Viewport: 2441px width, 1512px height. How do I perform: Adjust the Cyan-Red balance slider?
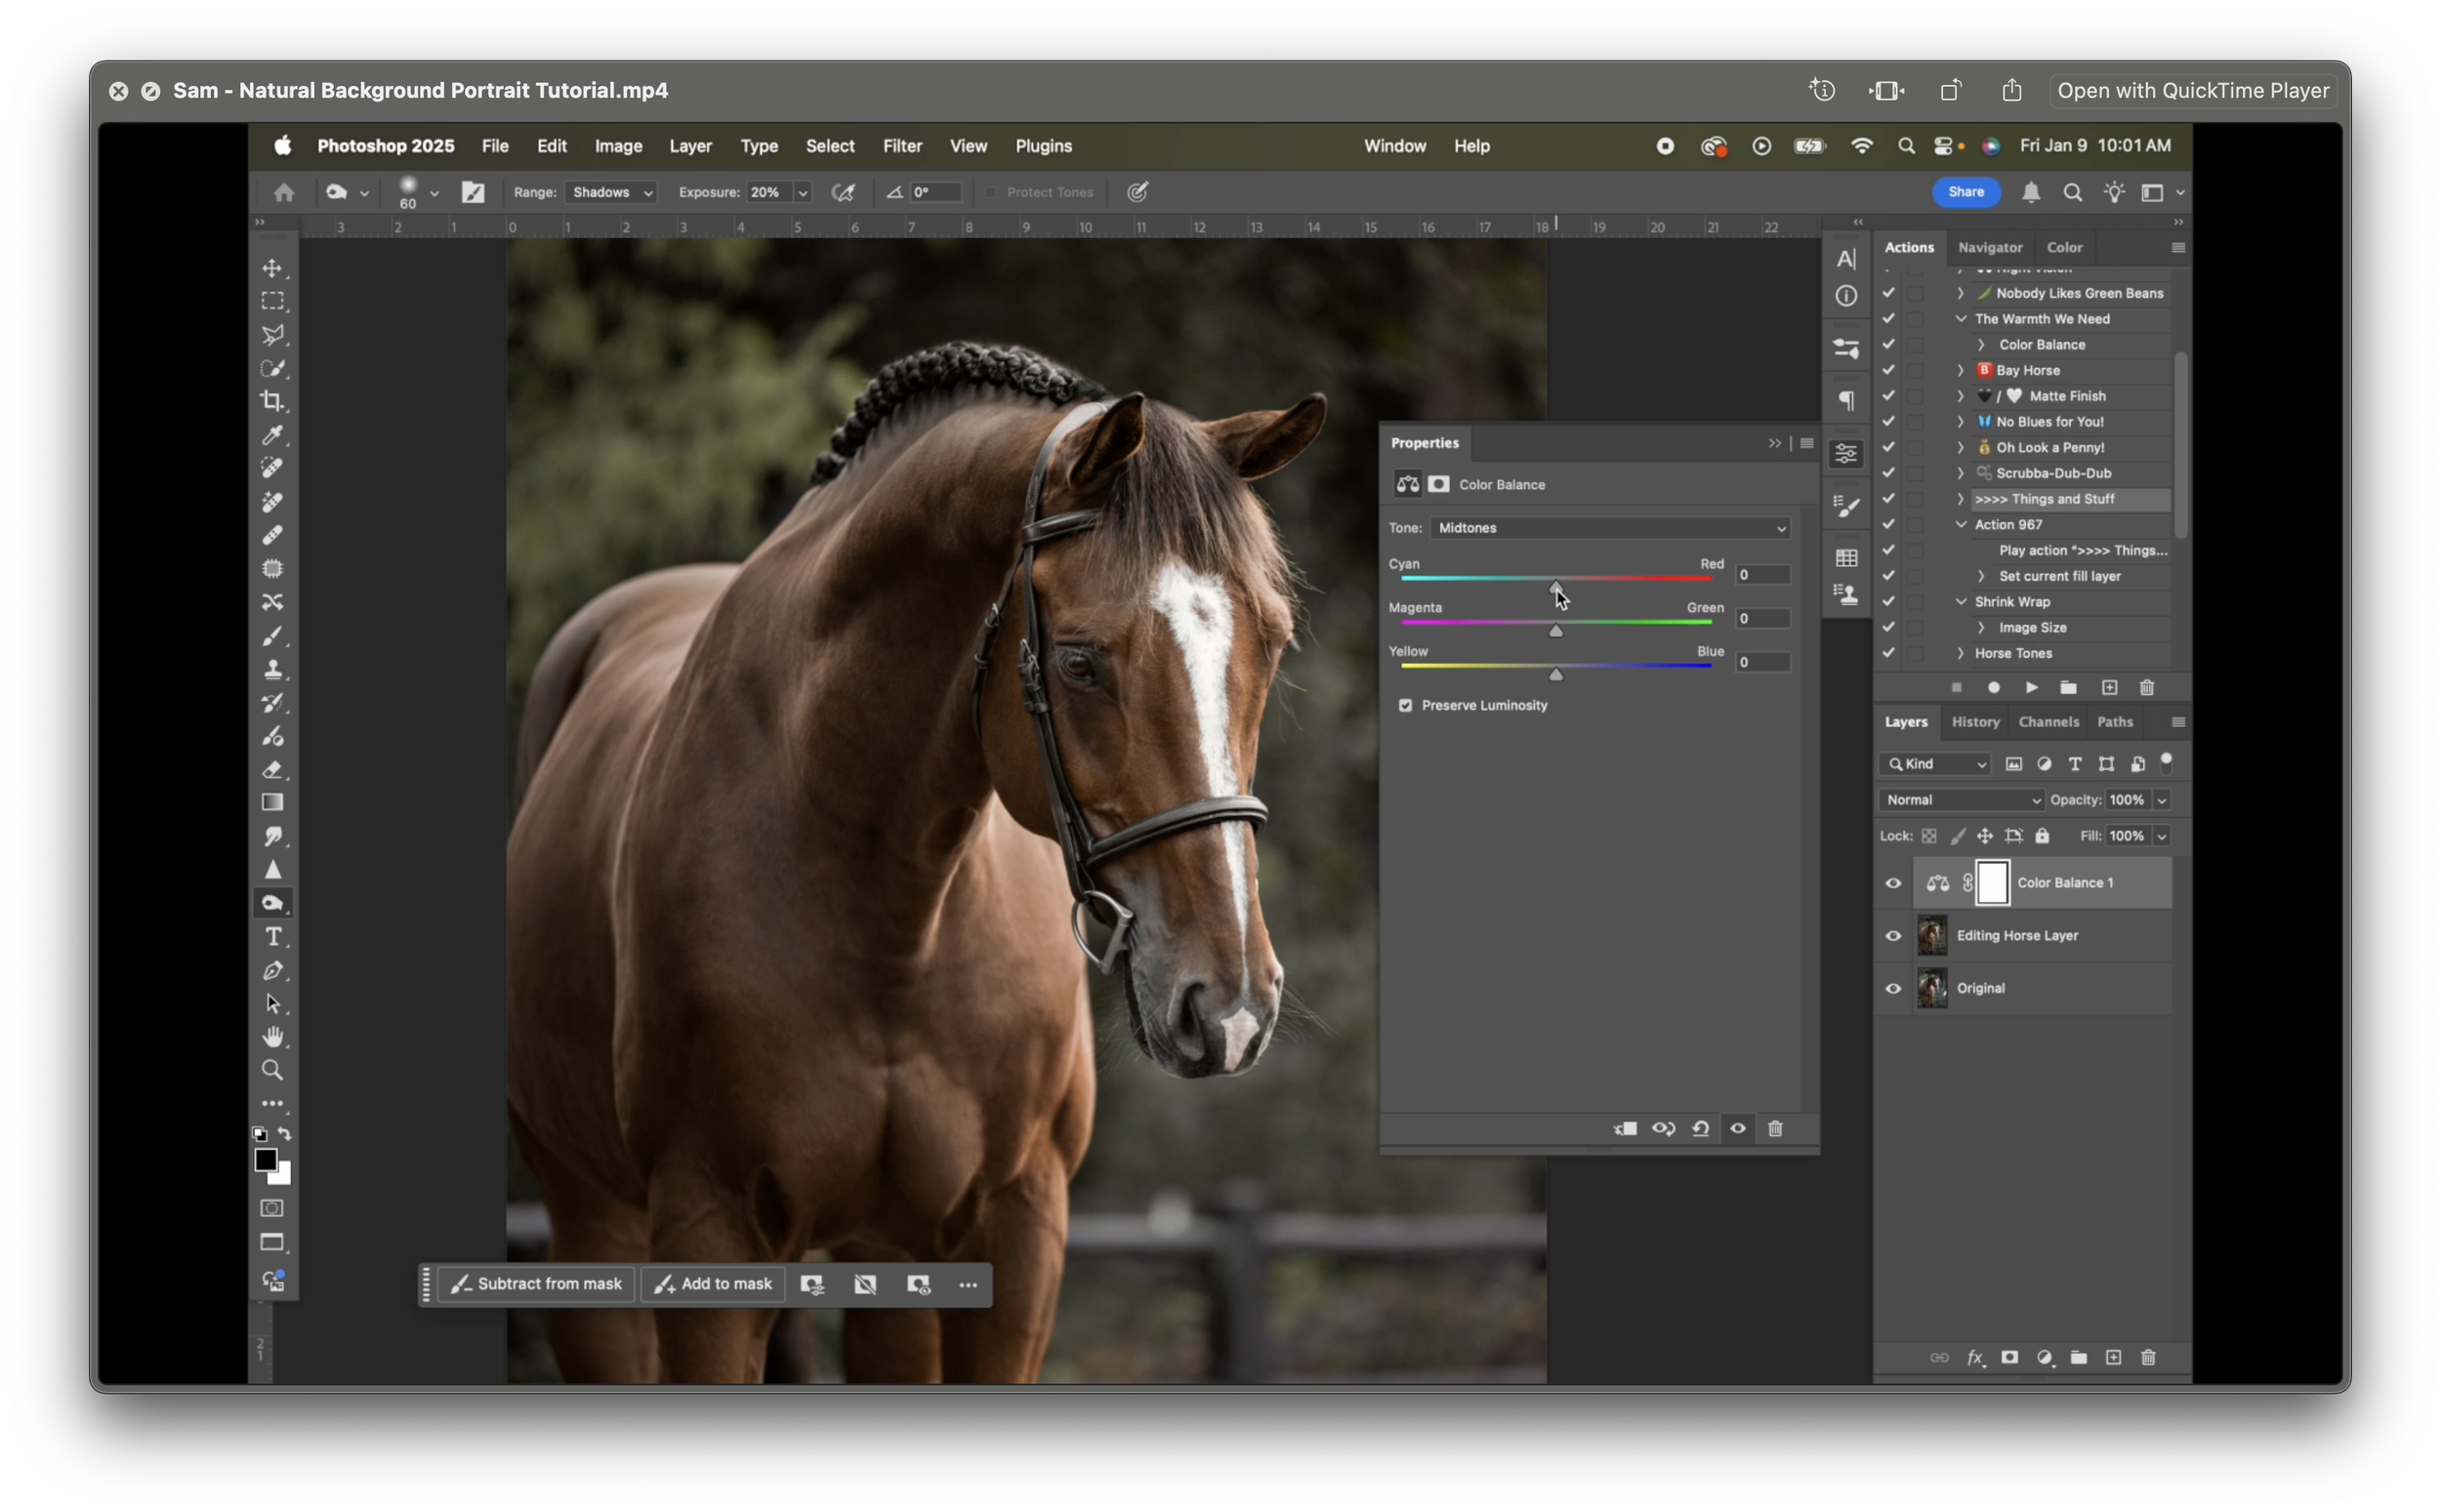pos(1554,589)
